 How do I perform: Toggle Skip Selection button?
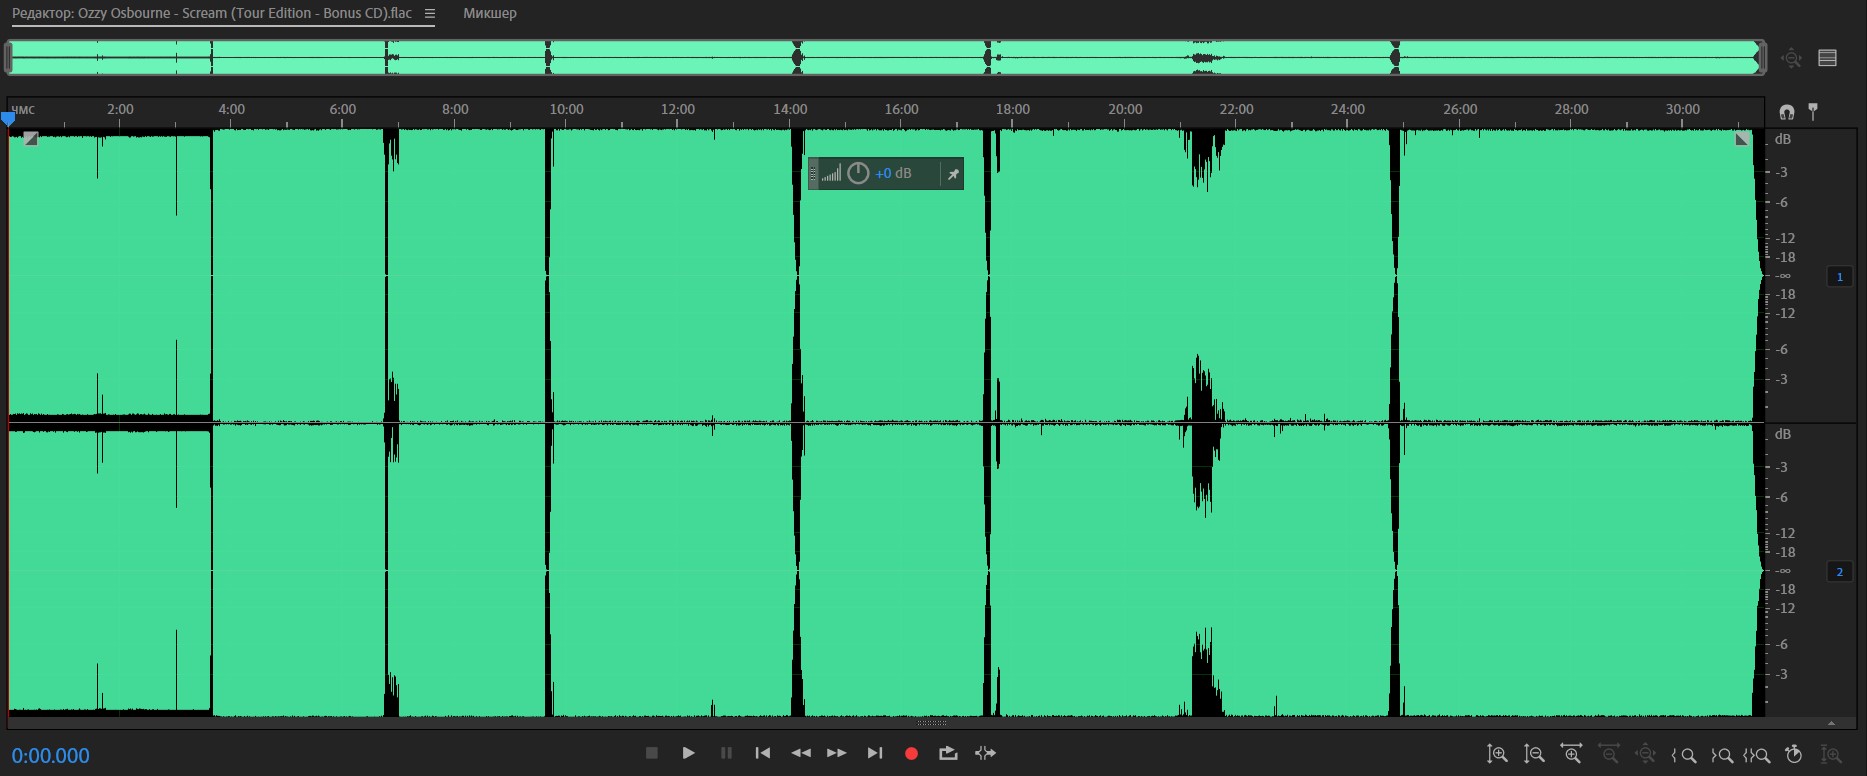coord(985,753)
